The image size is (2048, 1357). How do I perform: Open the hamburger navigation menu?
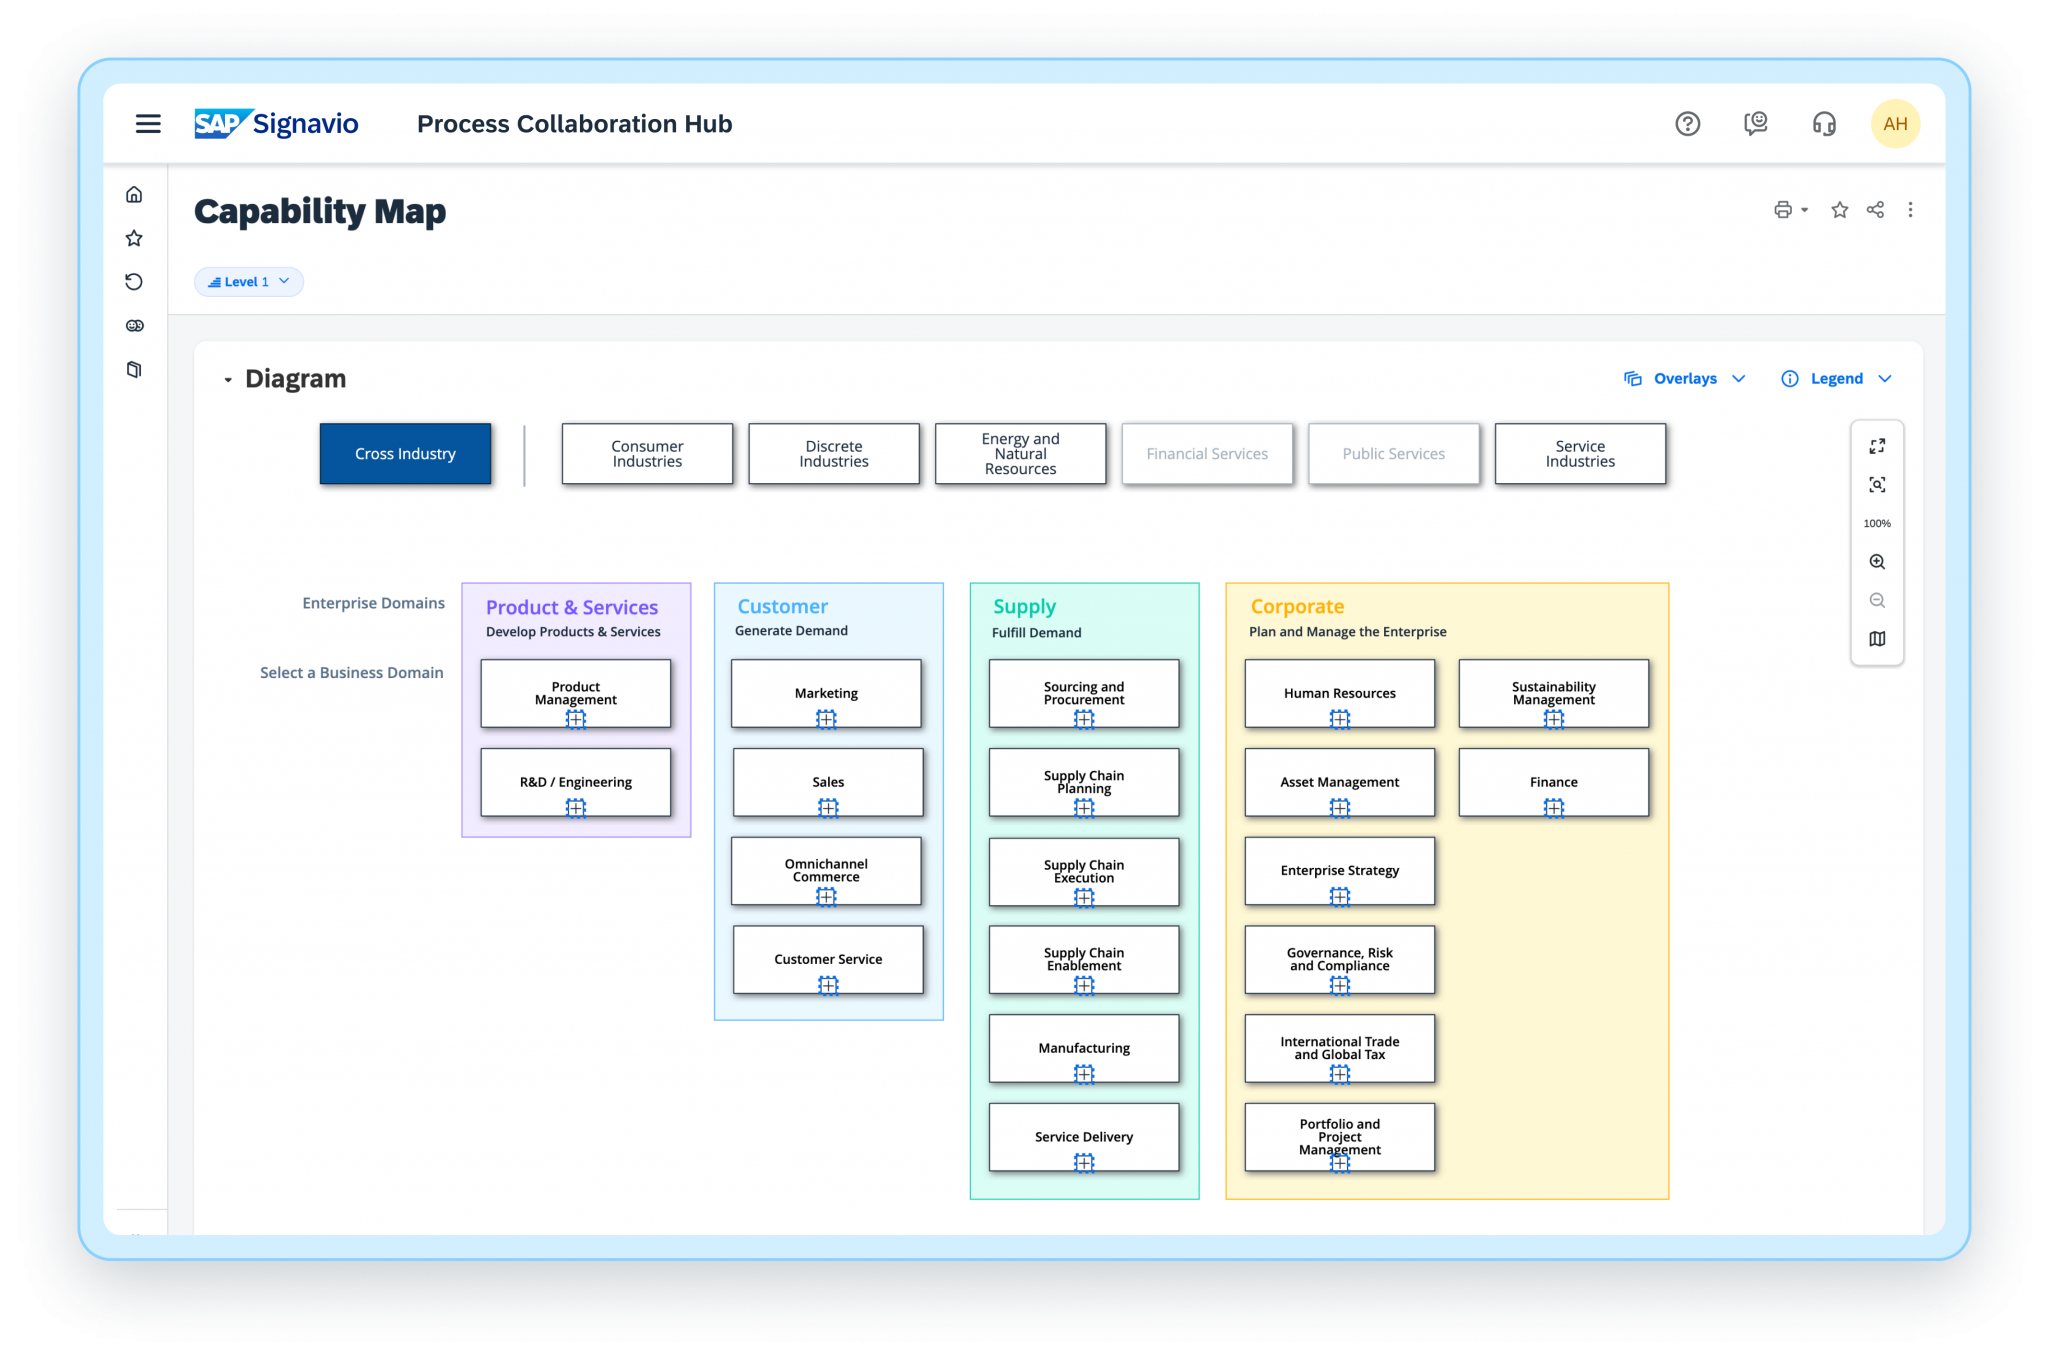pos(148,123)
